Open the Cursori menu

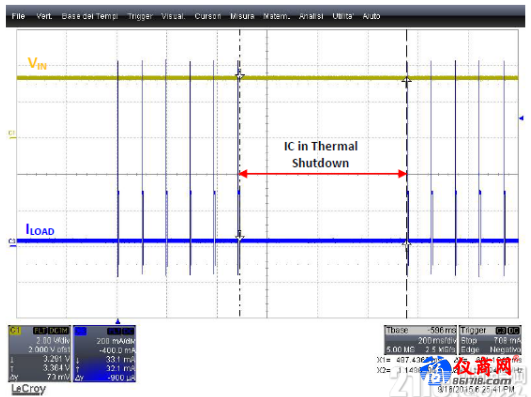(x=208, y=16)
